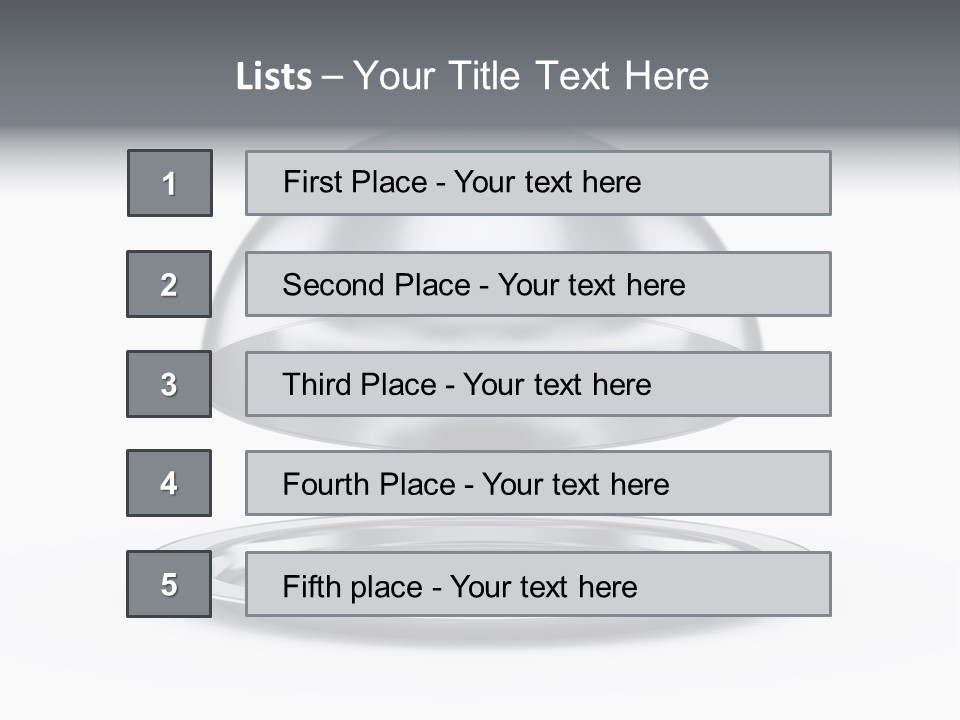The width and height of the screenshot is (960, 720).
Task: Select 'Your Title Text Here' in heading
Action: pyautogui.click(x=531, y=76)
